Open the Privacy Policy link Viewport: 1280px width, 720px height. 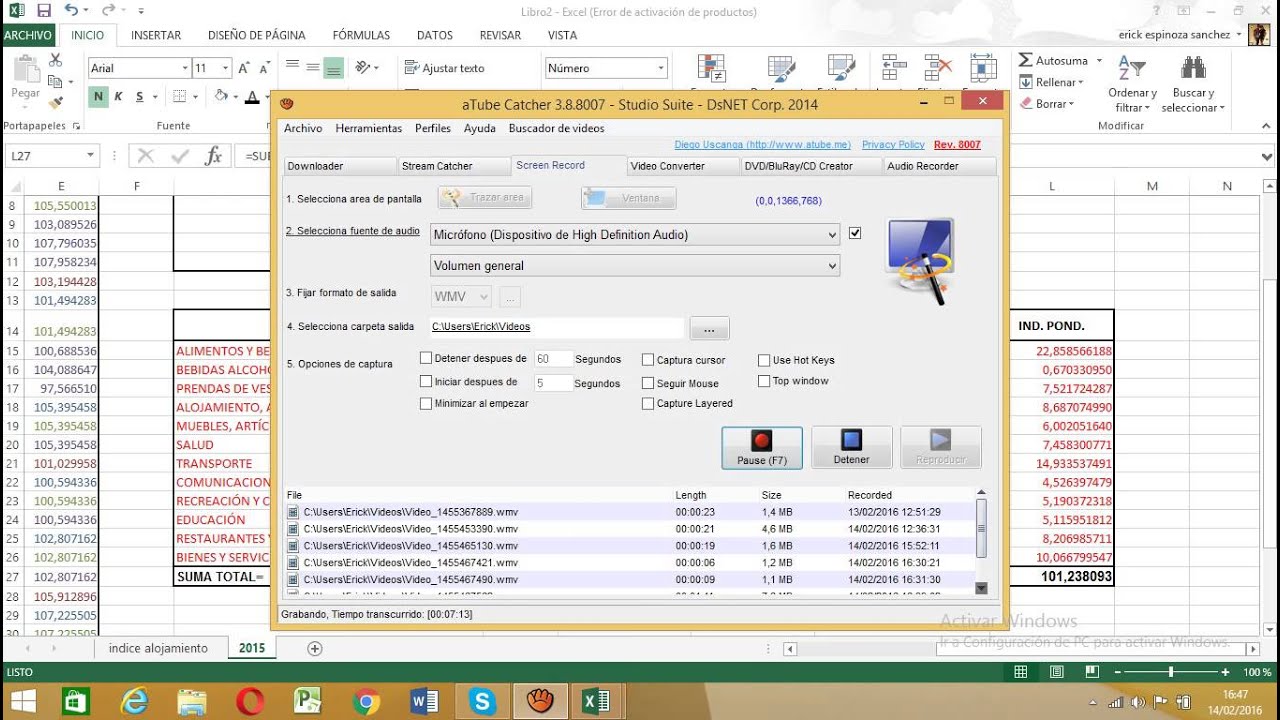[x=893, y=145]
